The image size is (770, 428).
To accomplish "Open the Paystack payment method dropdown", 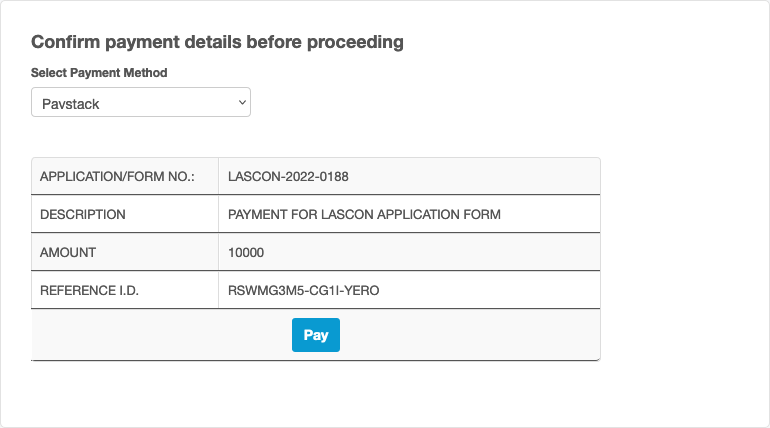I will [x=140, y=103].
